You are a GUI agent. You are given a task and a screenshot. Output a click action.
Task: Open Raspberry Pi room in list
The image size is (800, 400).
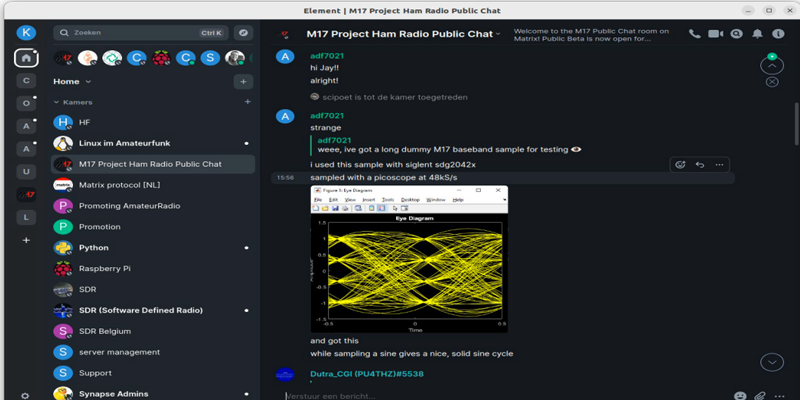point(153,268)
